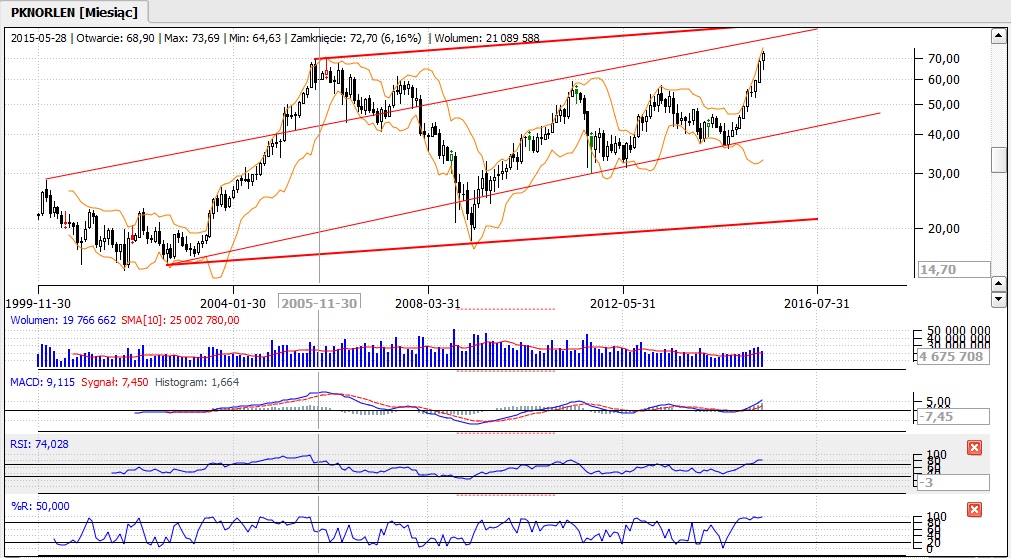1011x558 pixels.
Task: Click the Otwarcie: 68,90 header value
Action: pos(115,38)
